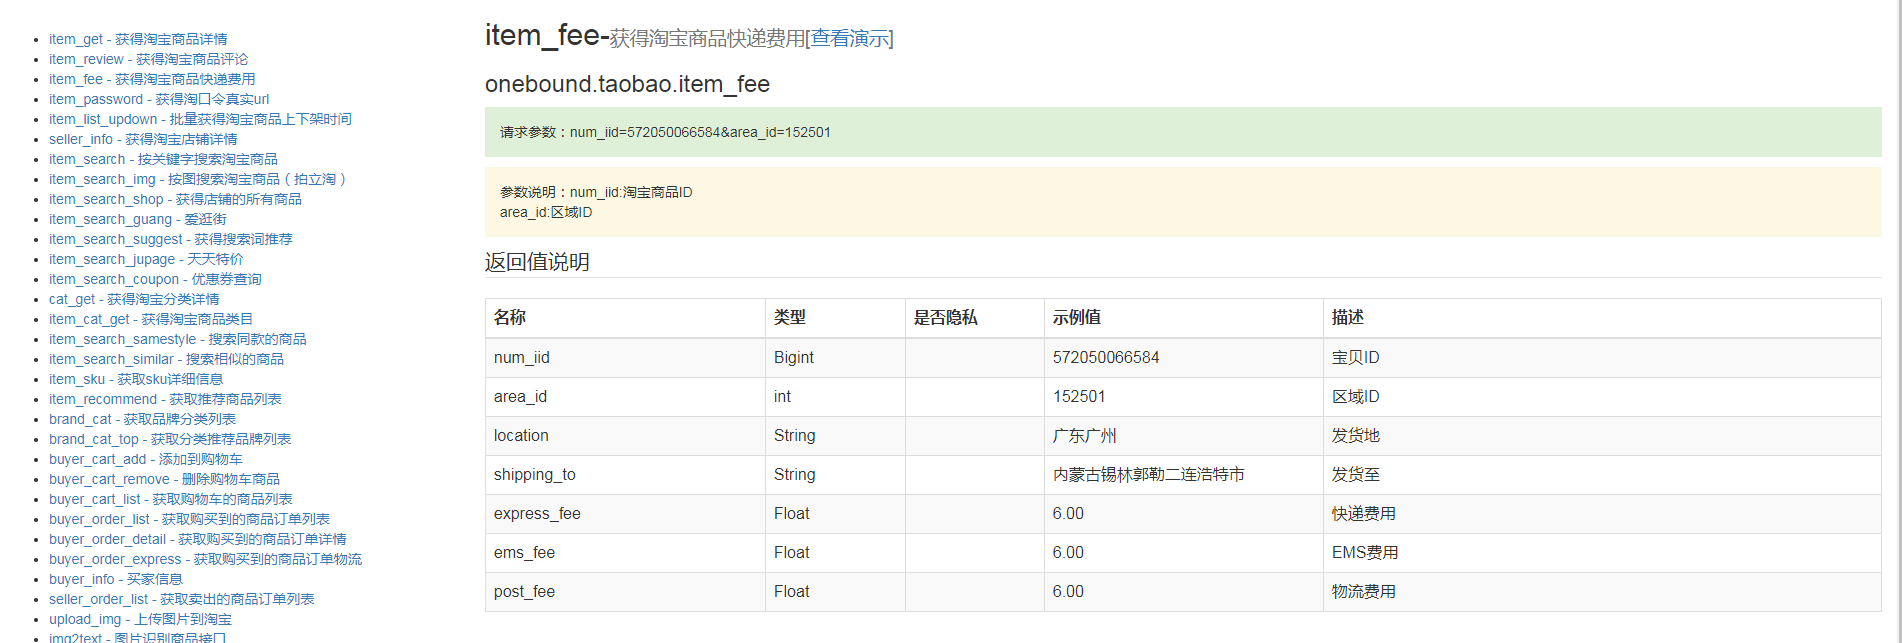Select the post_fee name cell
Image resolution: width=1902 pixels, height=643 pixels.
pyautogui.click(x=625, y=591)
